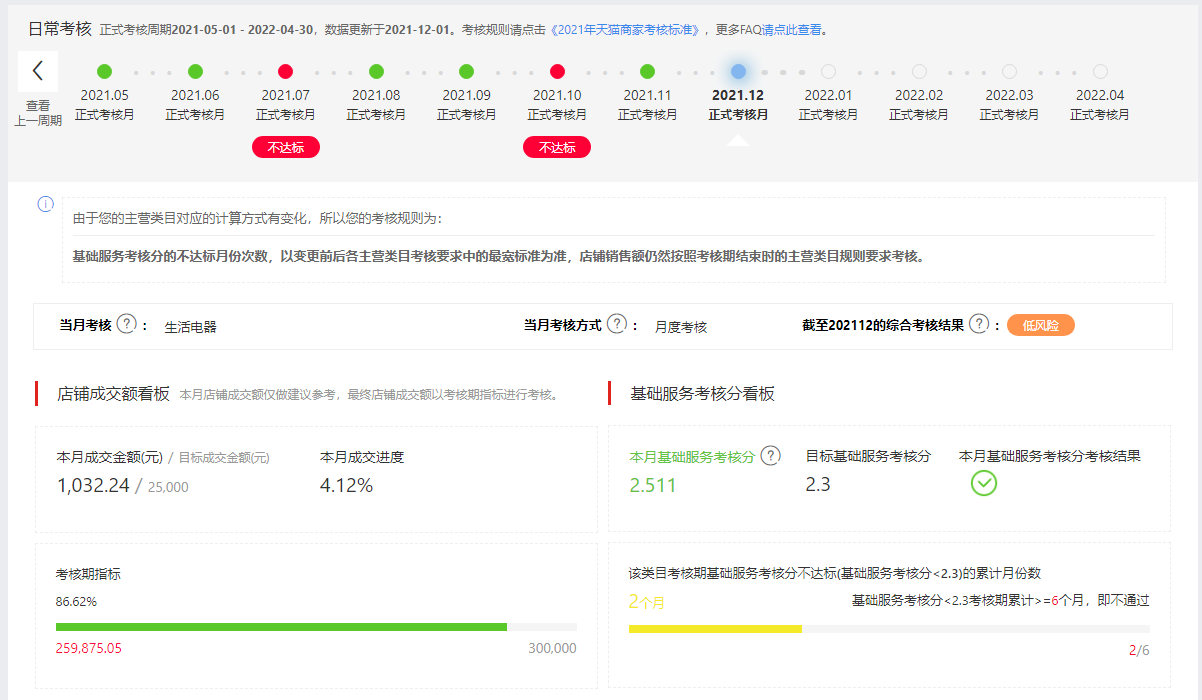Screen dimensions: 1202x700
Task: Click the 2.3 target score value
Action: [x=818, y=485]
